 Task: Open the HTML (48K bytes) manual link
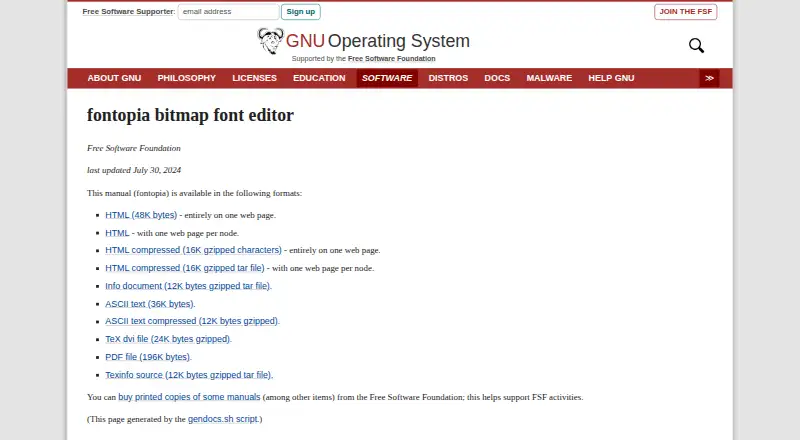click(141, 215)
